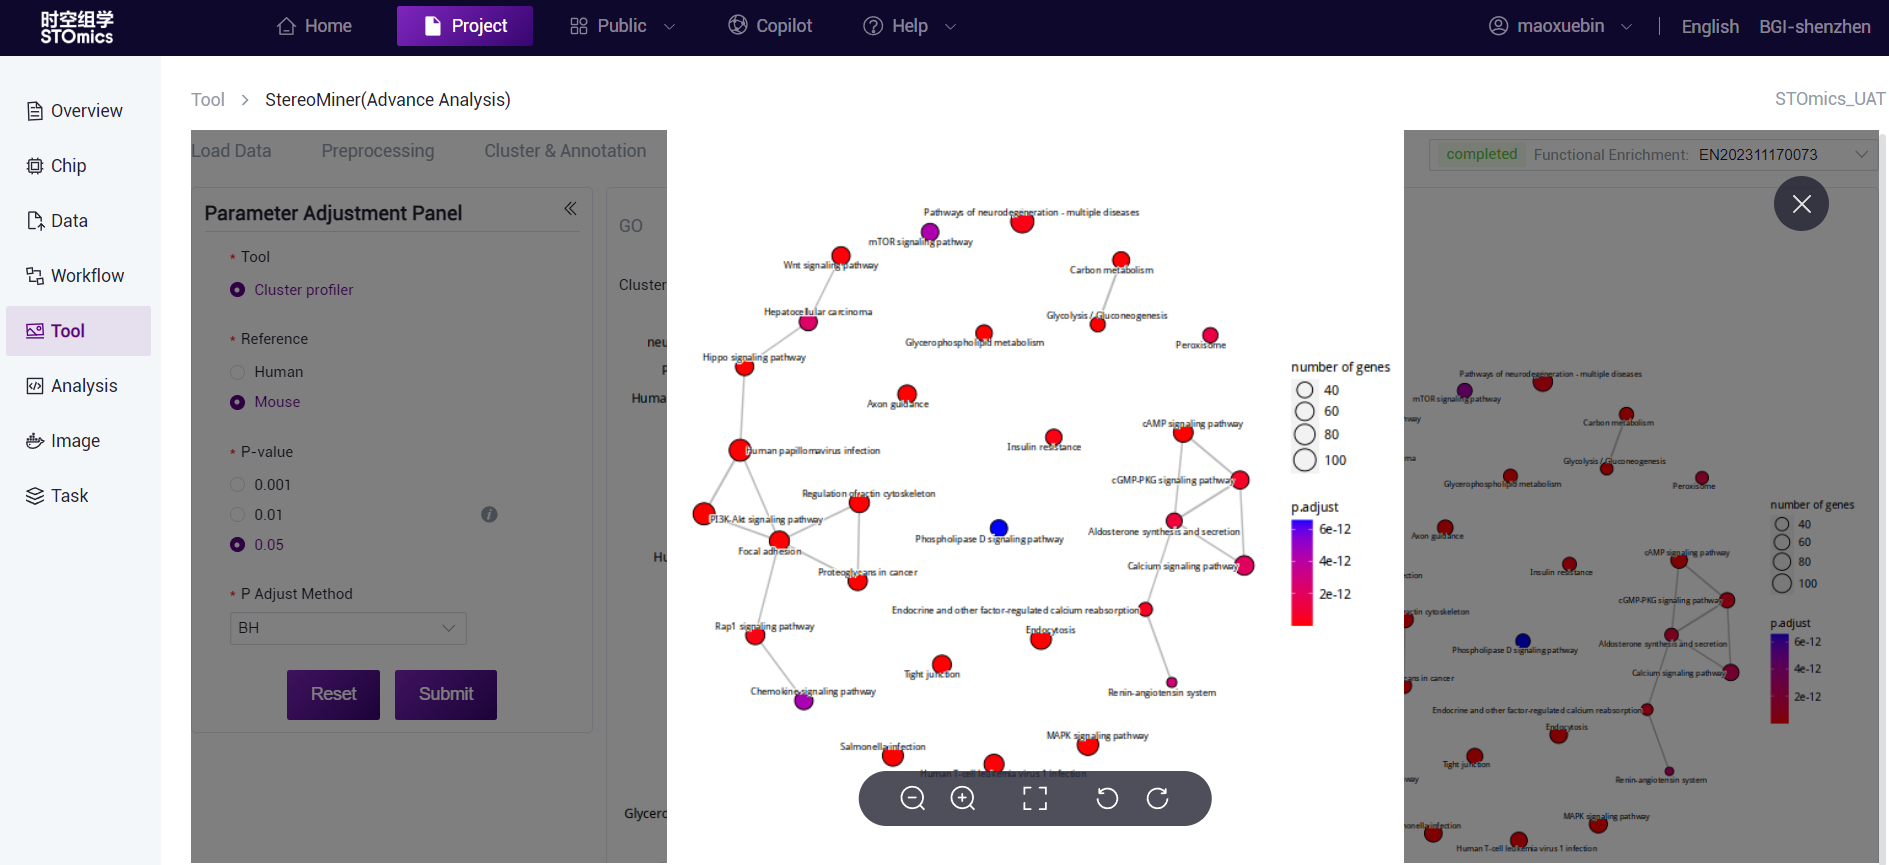Screen dimensions: 1889x865
Task: Choose 0.001 P-value option
Action: [238, 485]
